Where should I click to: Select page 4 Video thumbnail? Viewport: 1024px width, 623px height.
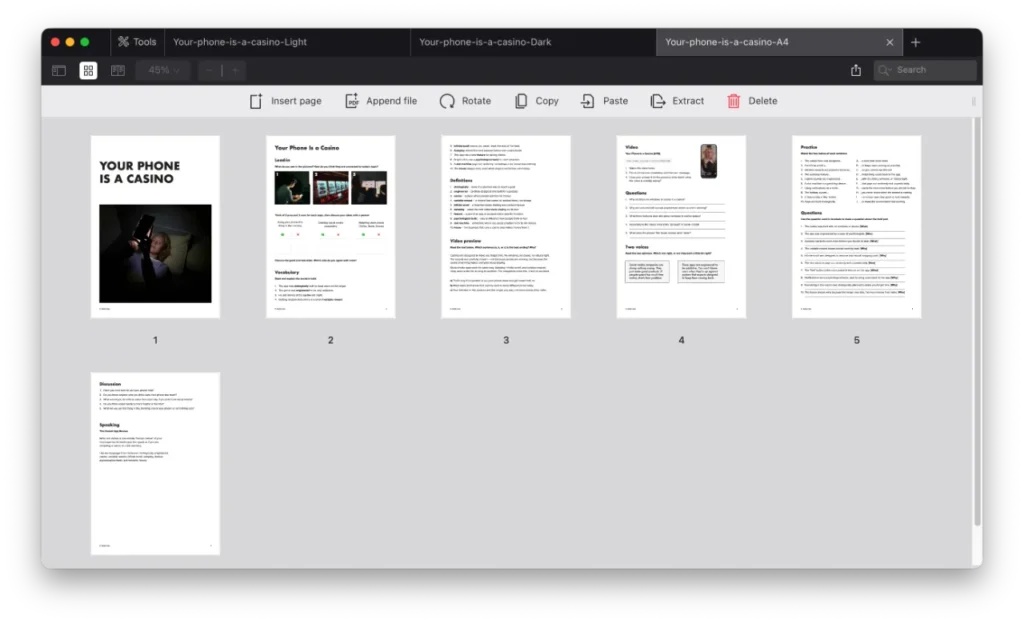(681, 227)
